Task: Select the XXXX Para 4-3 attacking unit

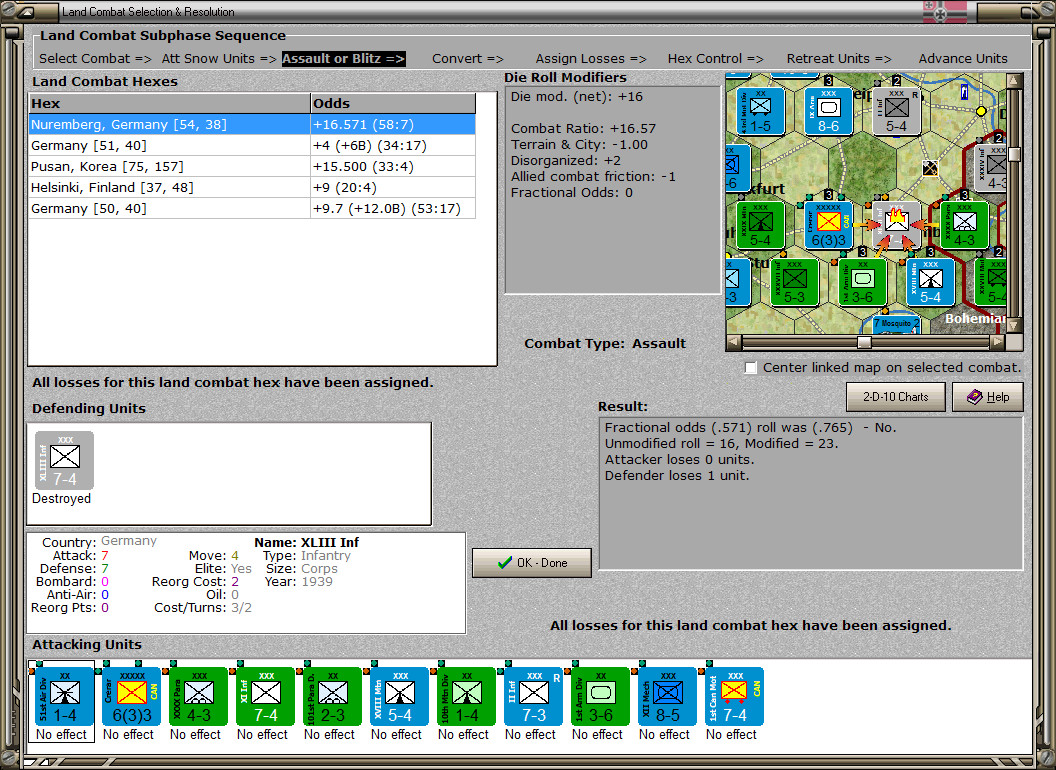Action: pos(198,697)
